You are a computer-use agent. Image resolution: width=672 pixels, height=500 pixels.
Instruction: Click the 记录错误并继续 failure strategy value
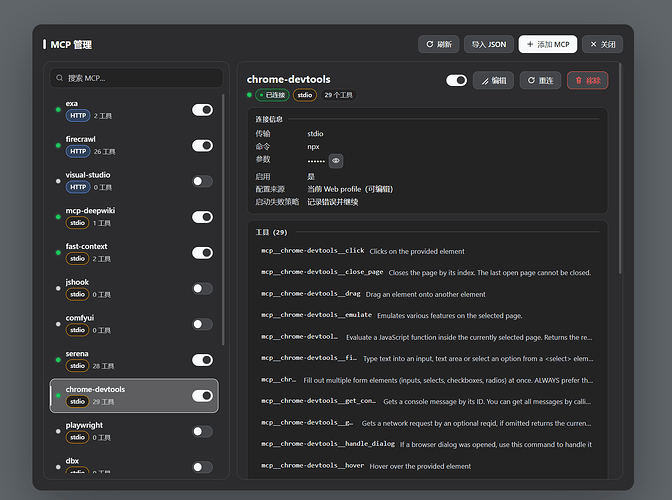click(333, 202)
